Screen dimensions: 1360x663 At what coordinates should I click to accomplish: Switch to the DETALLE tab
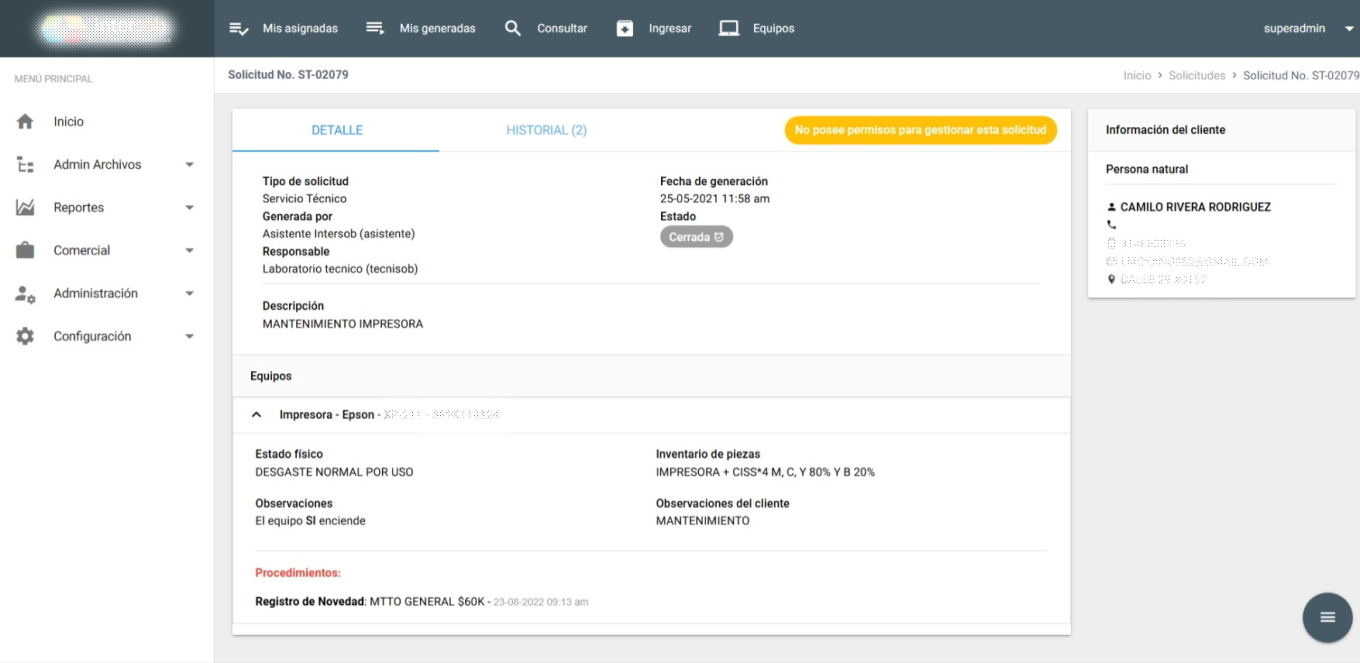tap(337, 130)
